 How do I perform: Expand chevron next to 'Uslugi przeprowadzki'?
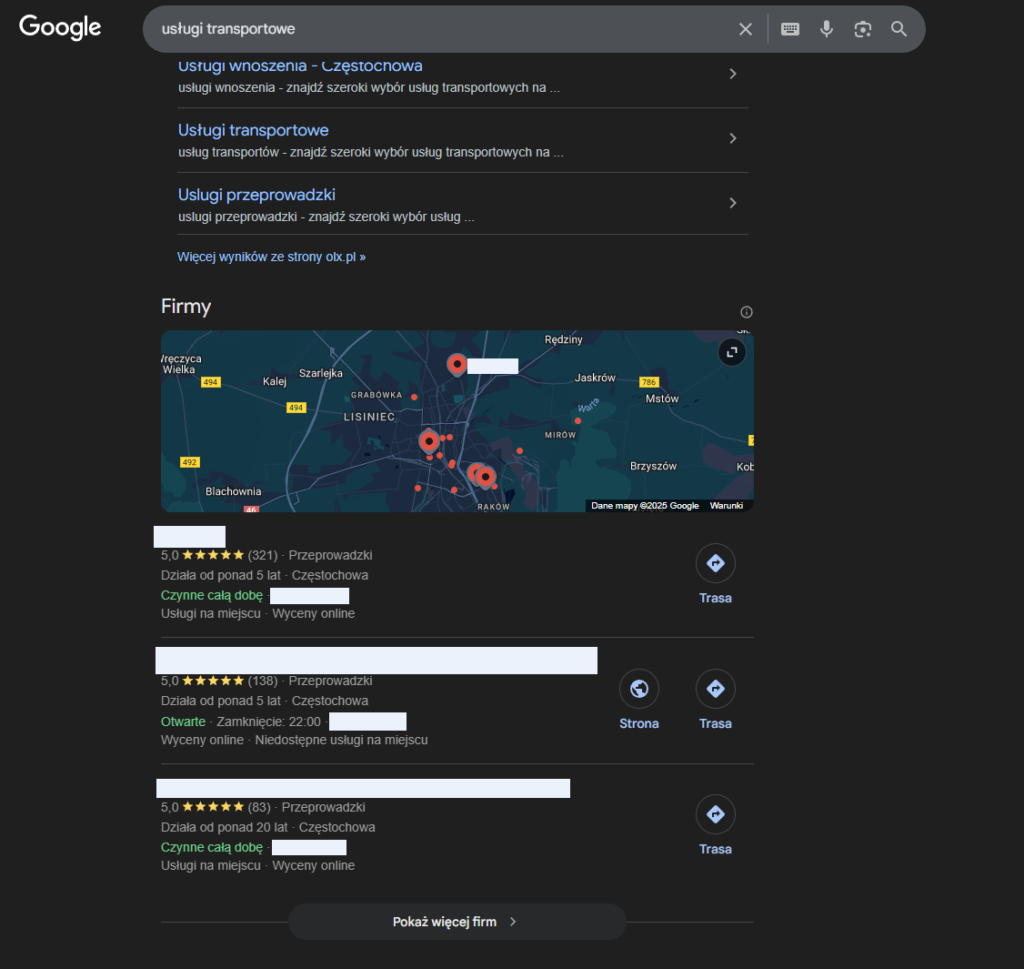pos(733,203)
